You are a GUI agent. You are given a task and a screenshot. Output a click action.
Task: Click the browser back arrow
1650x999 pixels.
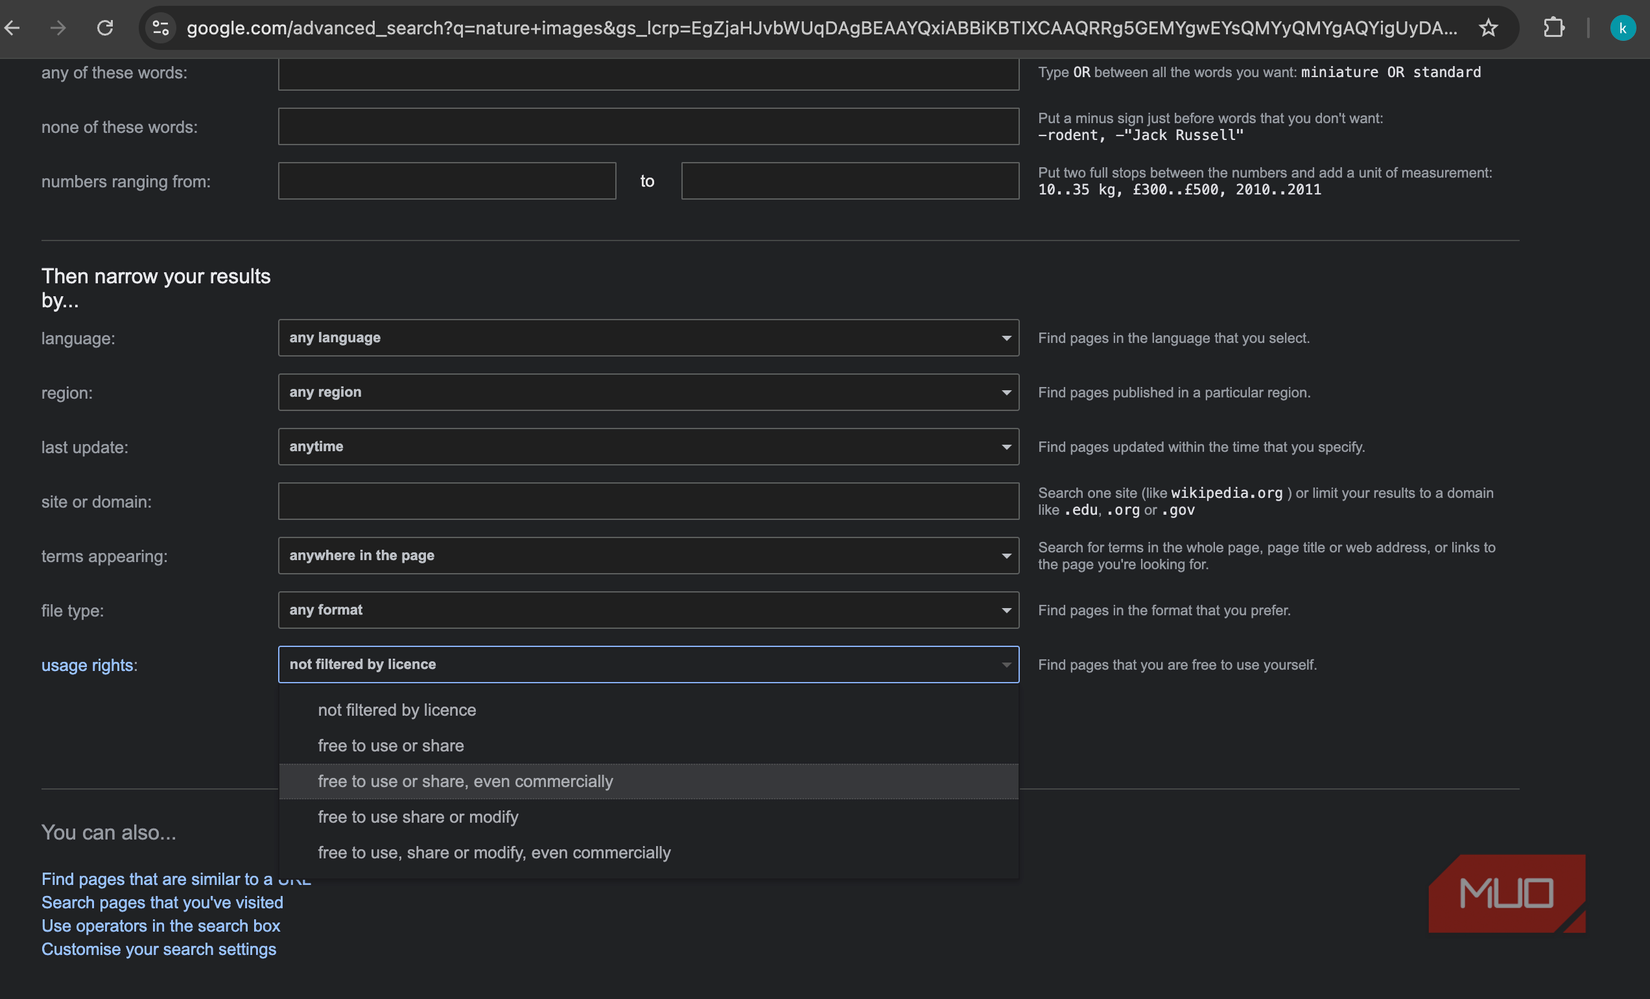13,28
